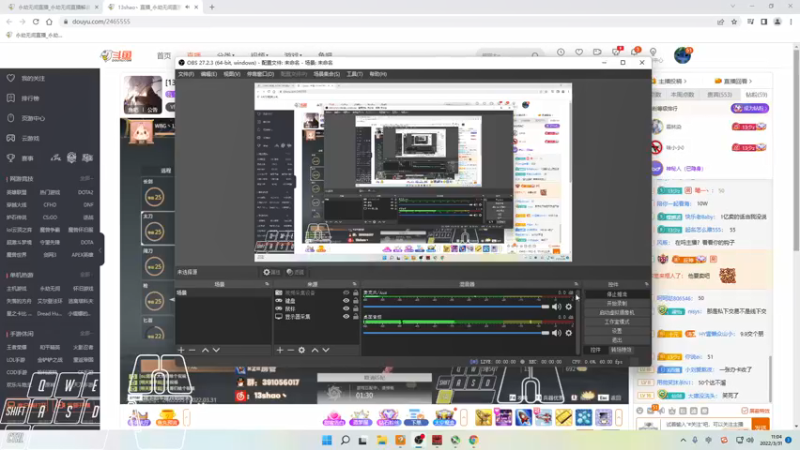Open settings gear for desktop audio channel
The width and height of the screenshot is (800, 450).
568,333
